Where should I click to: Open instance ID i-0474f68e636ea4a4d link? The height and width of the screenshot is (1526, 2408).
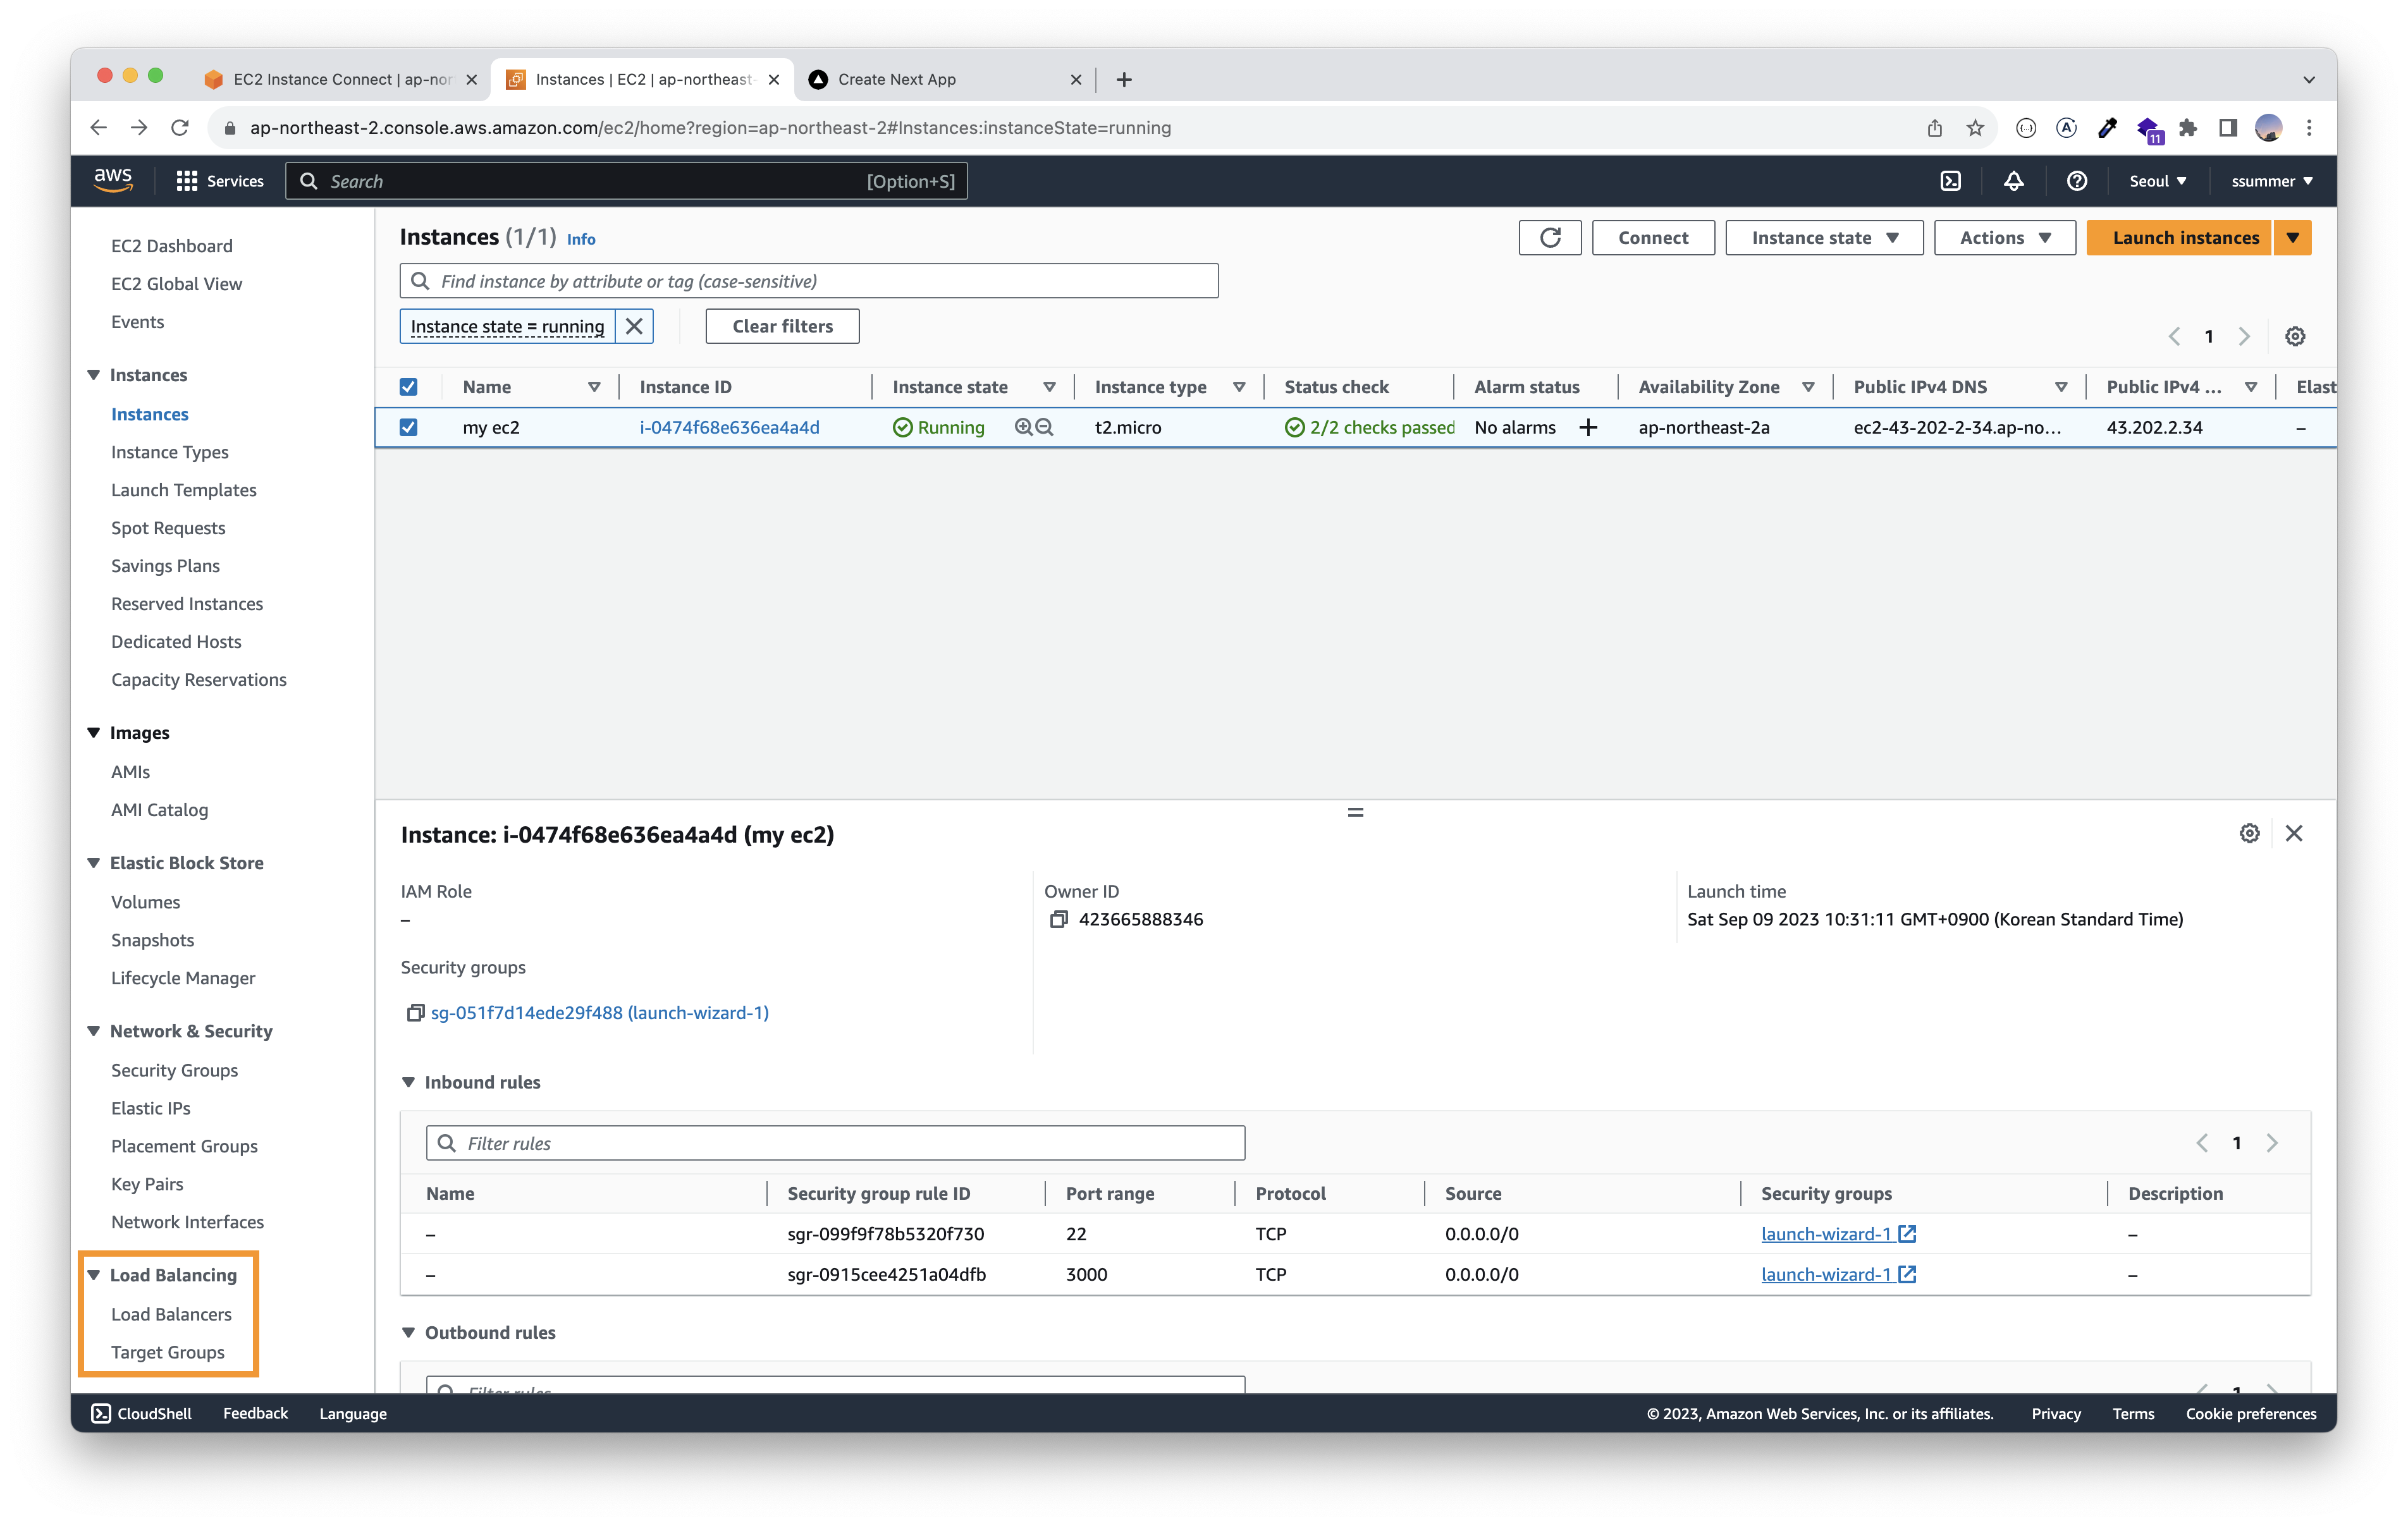(729, 427)
